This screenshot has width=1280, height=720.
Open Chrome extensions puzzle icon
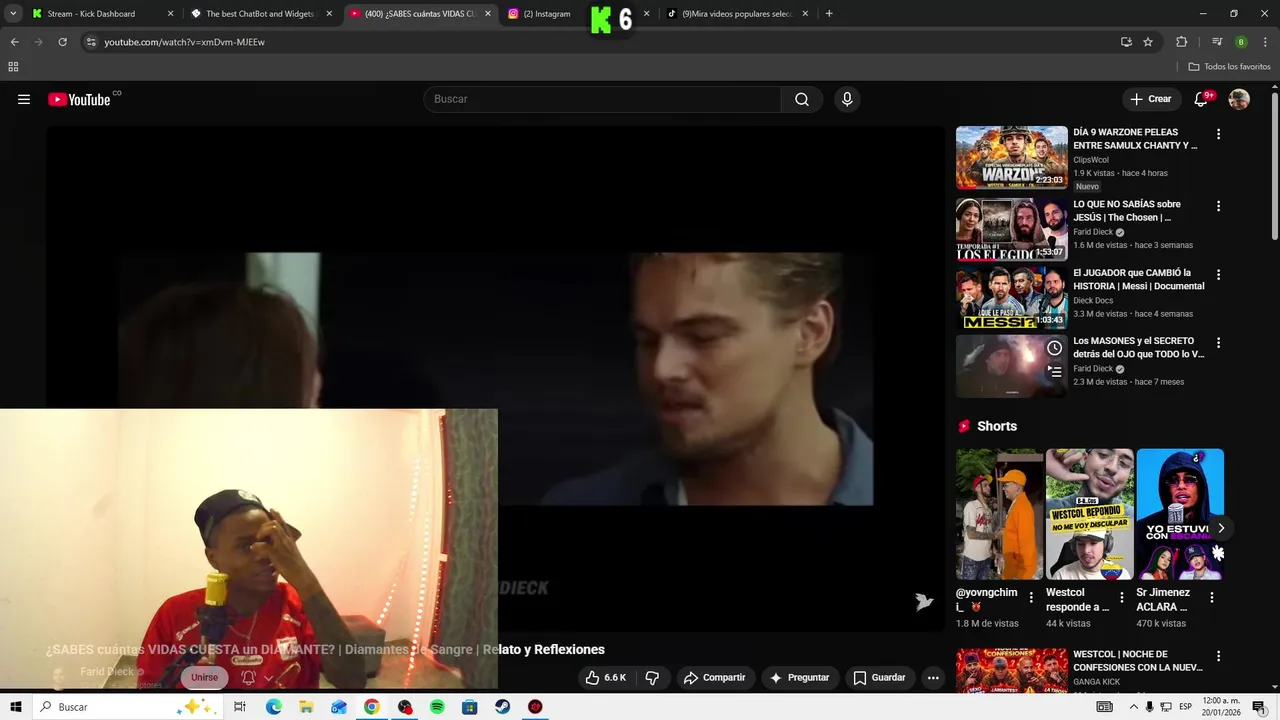1181,42
